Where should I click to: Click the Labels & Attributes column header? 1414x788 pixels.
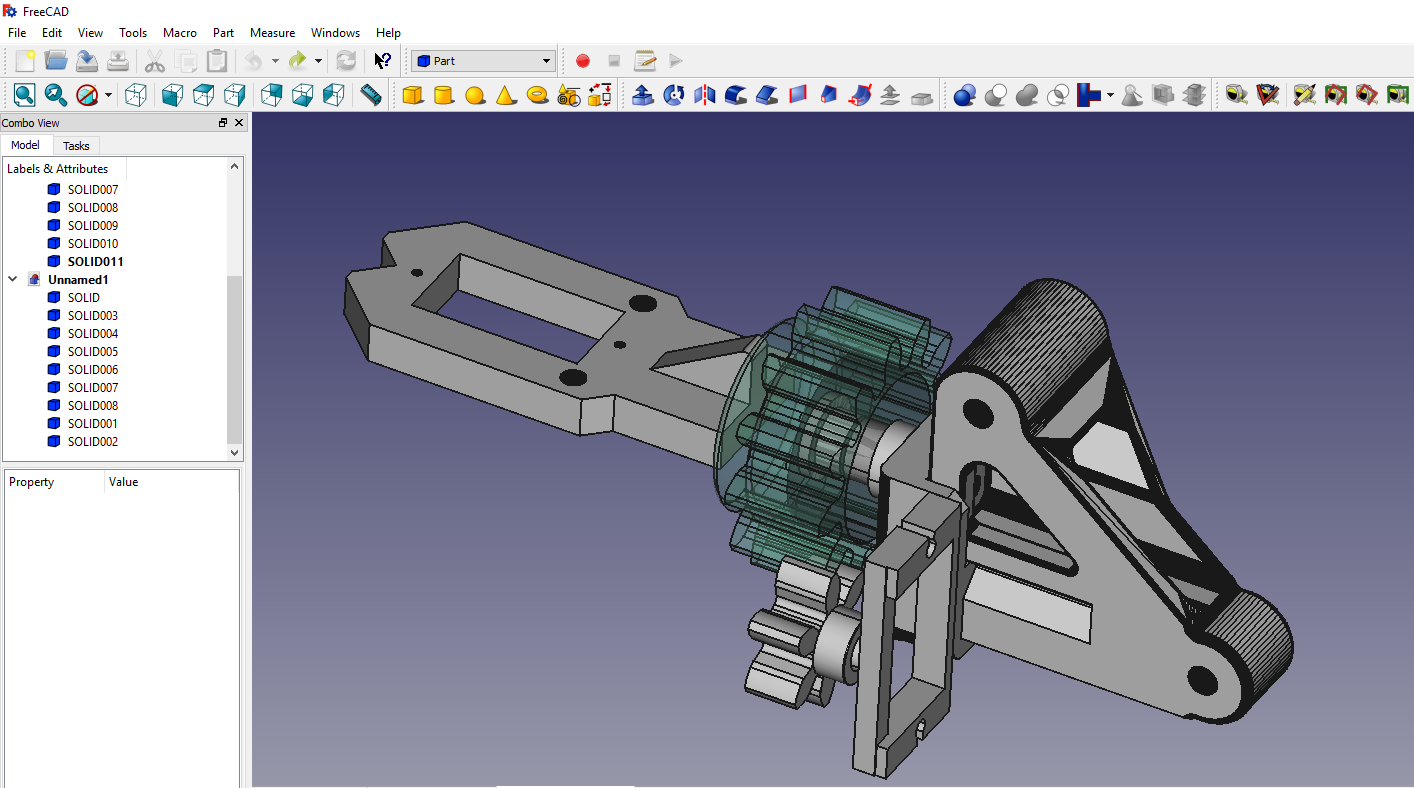pyautogui.click(x=64, y=169)
